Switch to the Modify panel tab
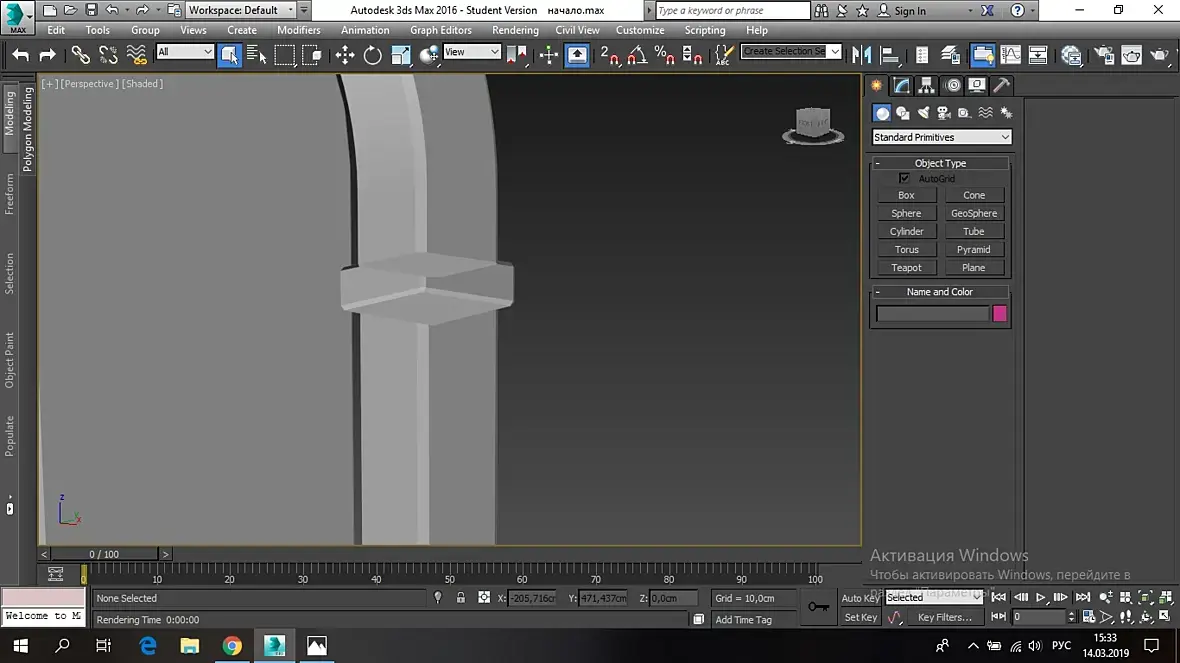This screenshot has height=663, width=1180. click(901, 86)
